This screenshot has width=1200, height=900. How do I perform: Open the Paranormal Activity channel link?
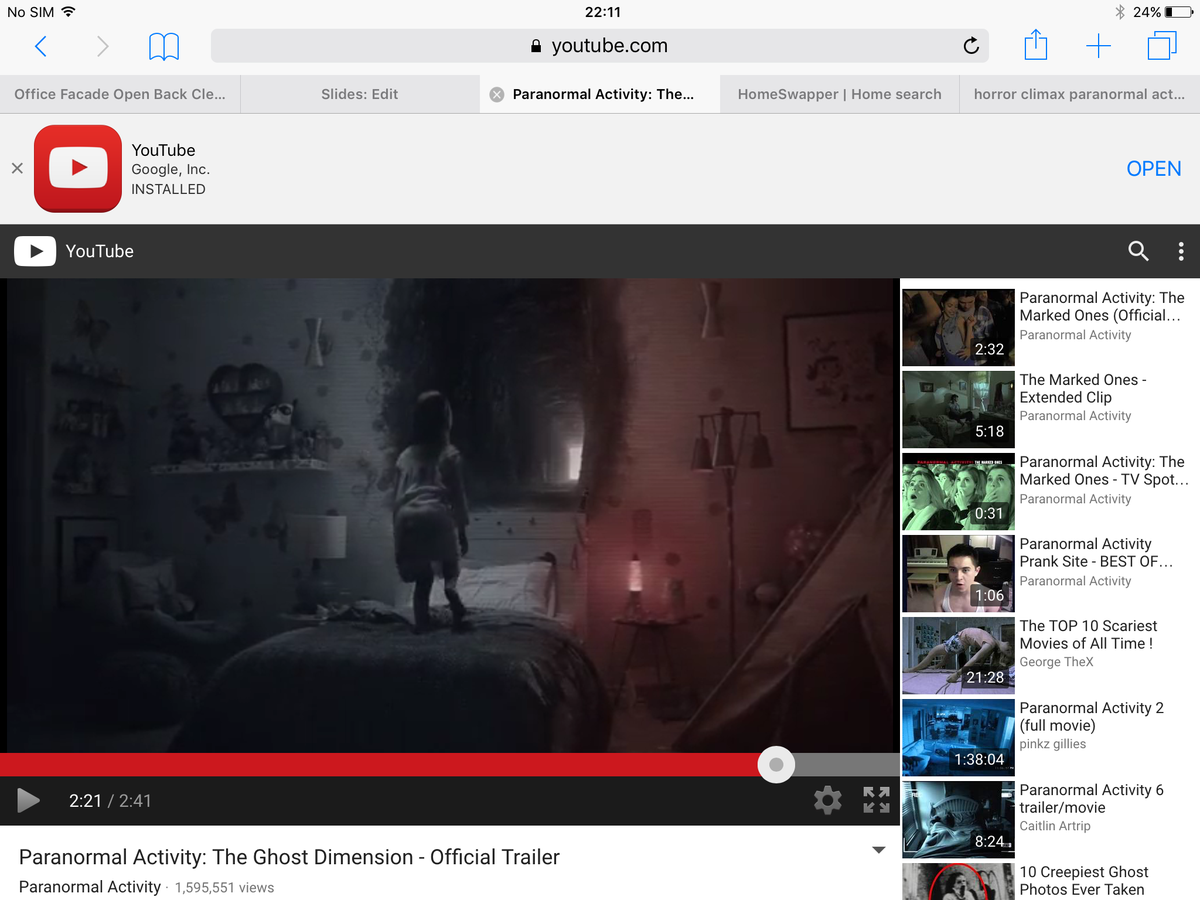coord(90,887)
